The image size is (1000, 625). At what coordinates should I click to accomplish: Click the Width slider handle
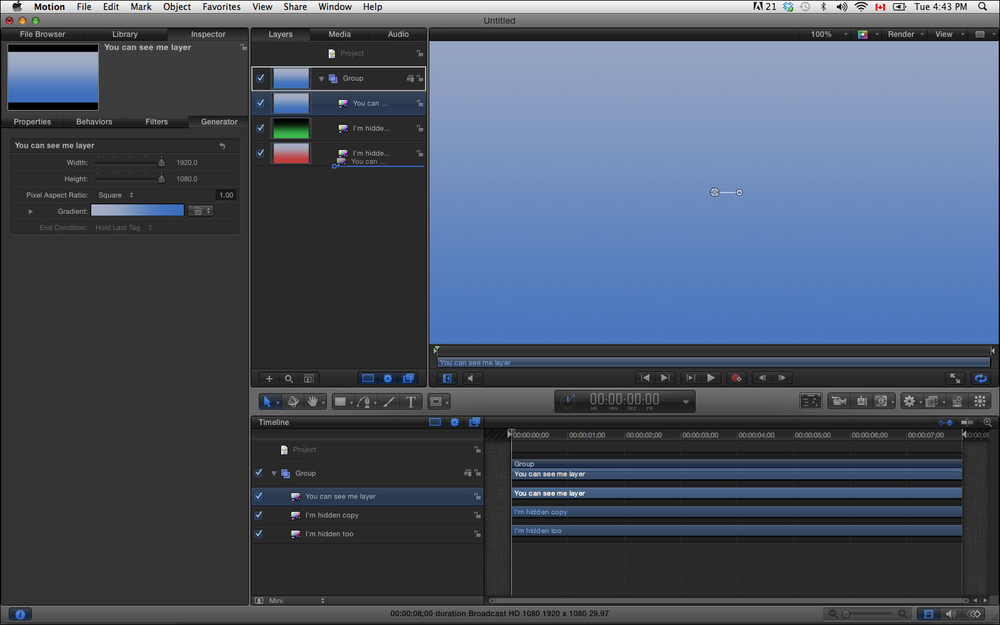click(161, 162)
